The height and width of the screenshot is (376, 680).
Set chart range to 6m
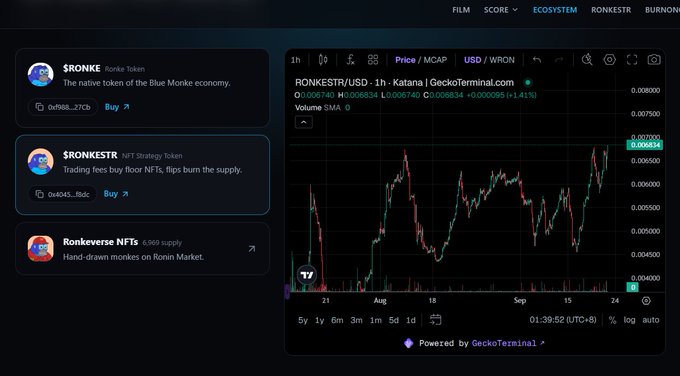[337, 320]
